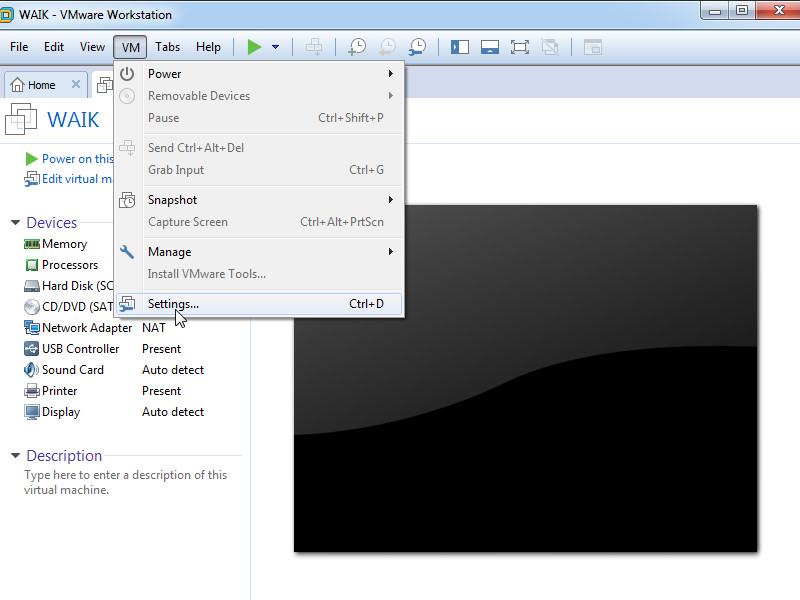Image resolution: width=800 pixels, height=600 pixels.
Task: Open the power options dropdown arrow
Action: (x=276, y=47)
